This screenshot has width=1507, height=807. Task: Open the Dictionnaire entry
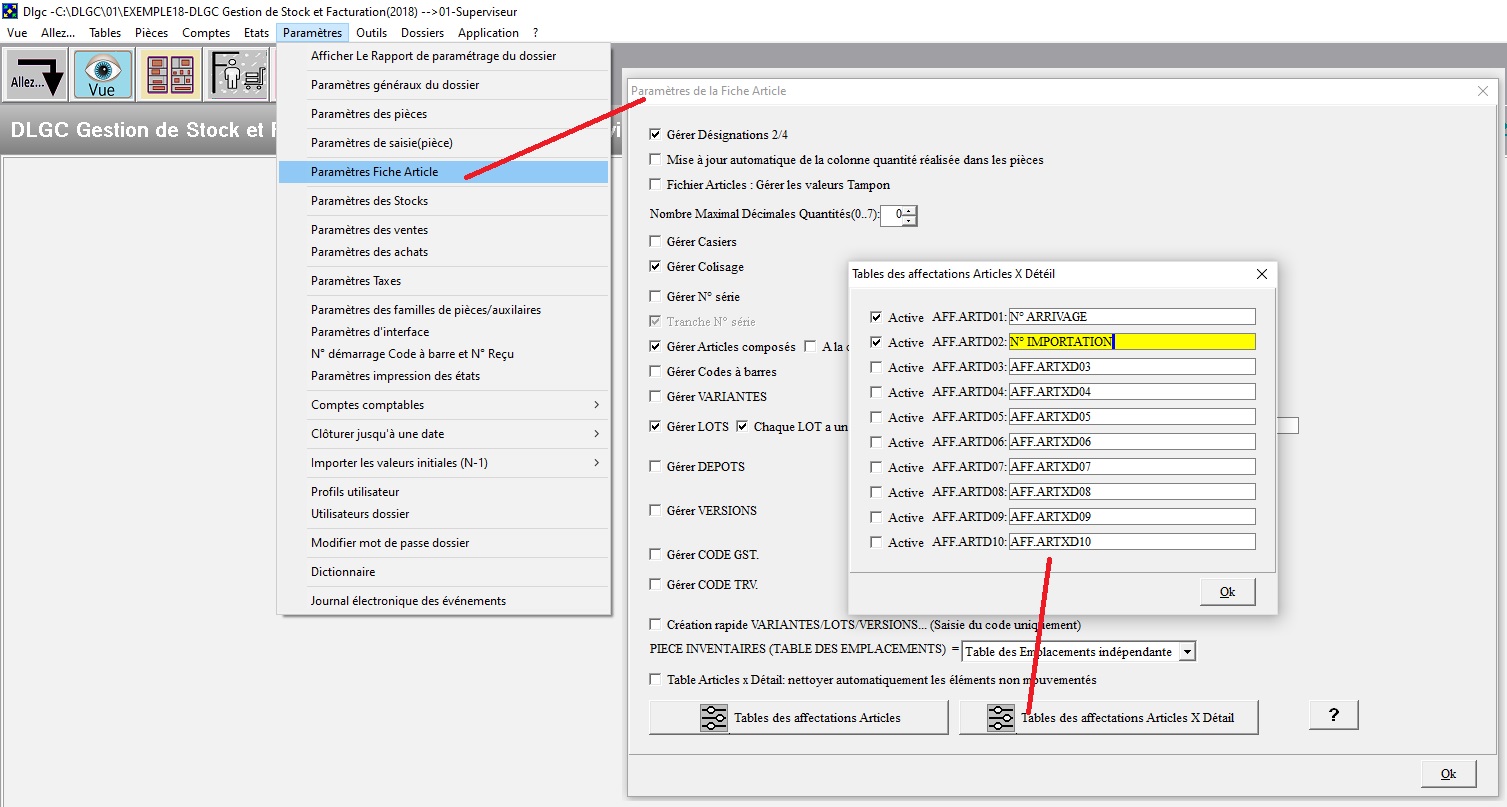click(x=444, y=572)
